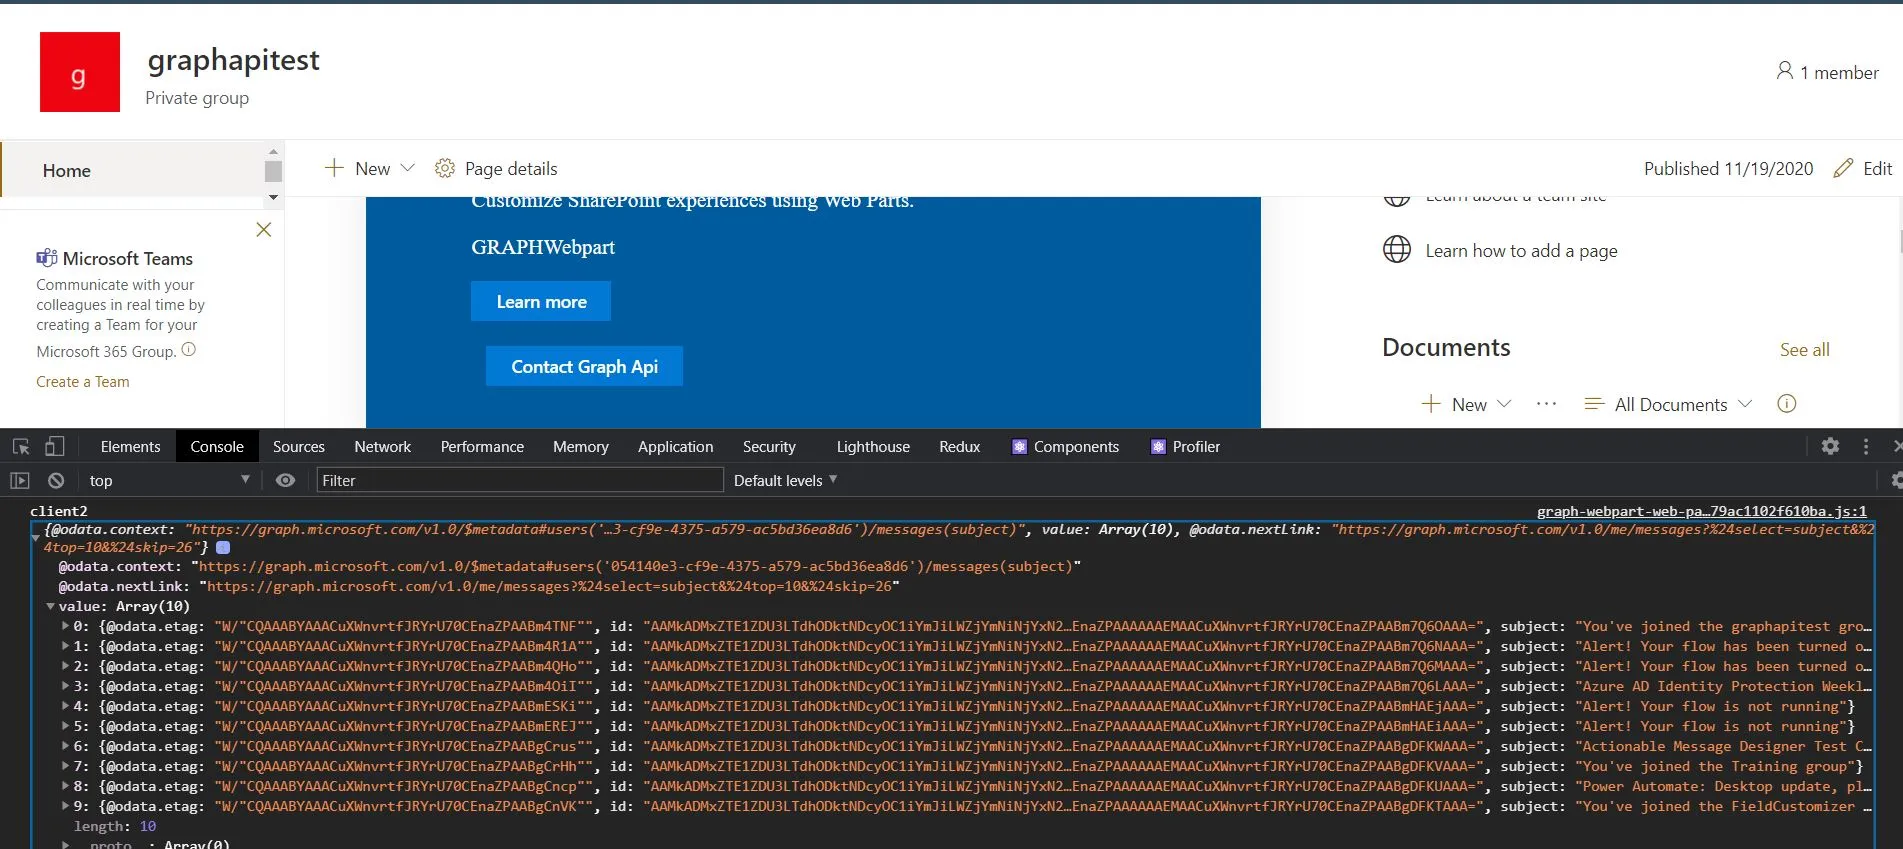Viewport: 1903px width, 849px height.
Task: Expand array item 0 in console
Action: tap(66, 626)
